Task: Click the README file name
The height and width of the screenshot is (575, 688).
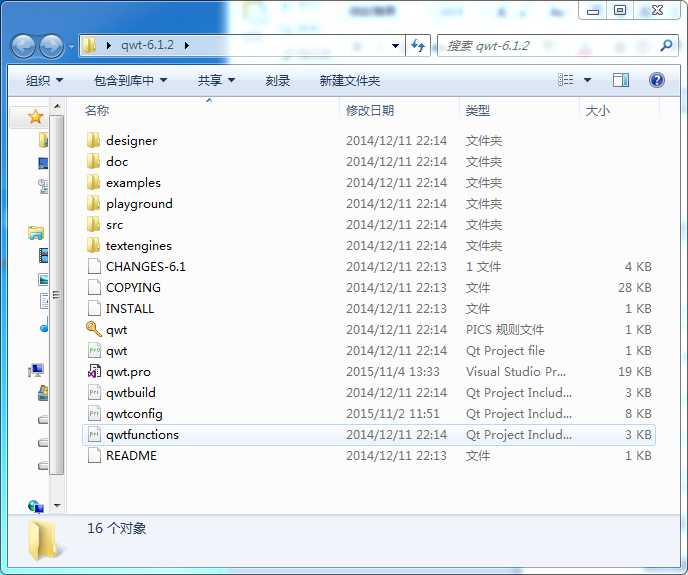Action: 131,456
